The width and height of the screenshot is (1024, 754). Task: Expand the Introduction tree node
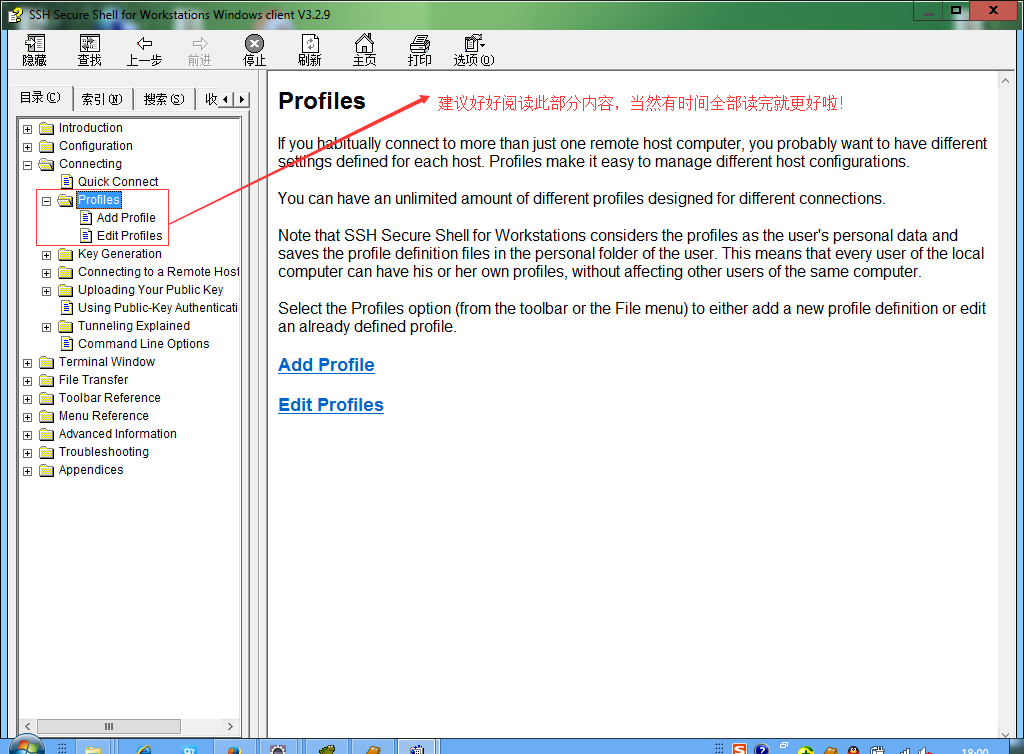pyautogui.click(x=27, y=129)
